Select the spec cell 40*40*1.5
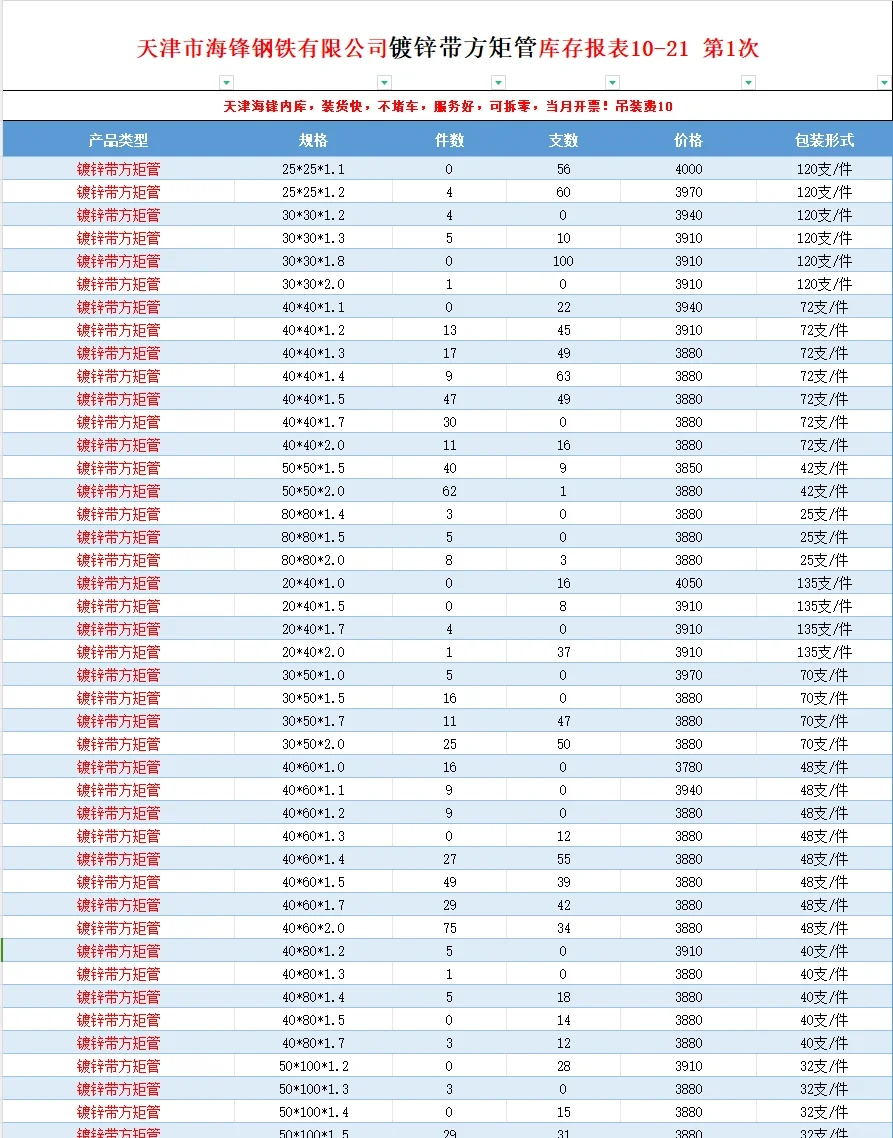893x1138 pixels. coord(313,399)
